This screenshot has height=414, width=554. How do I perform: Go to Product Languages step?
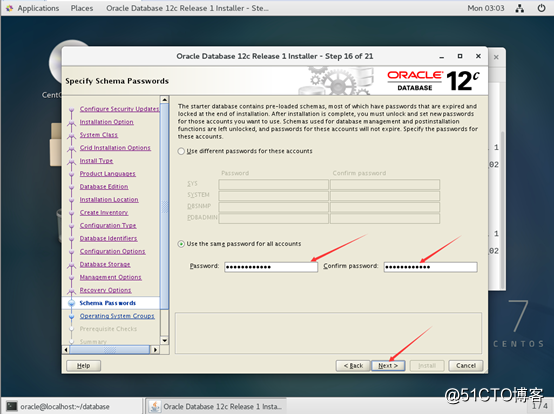tap(107, 174)
